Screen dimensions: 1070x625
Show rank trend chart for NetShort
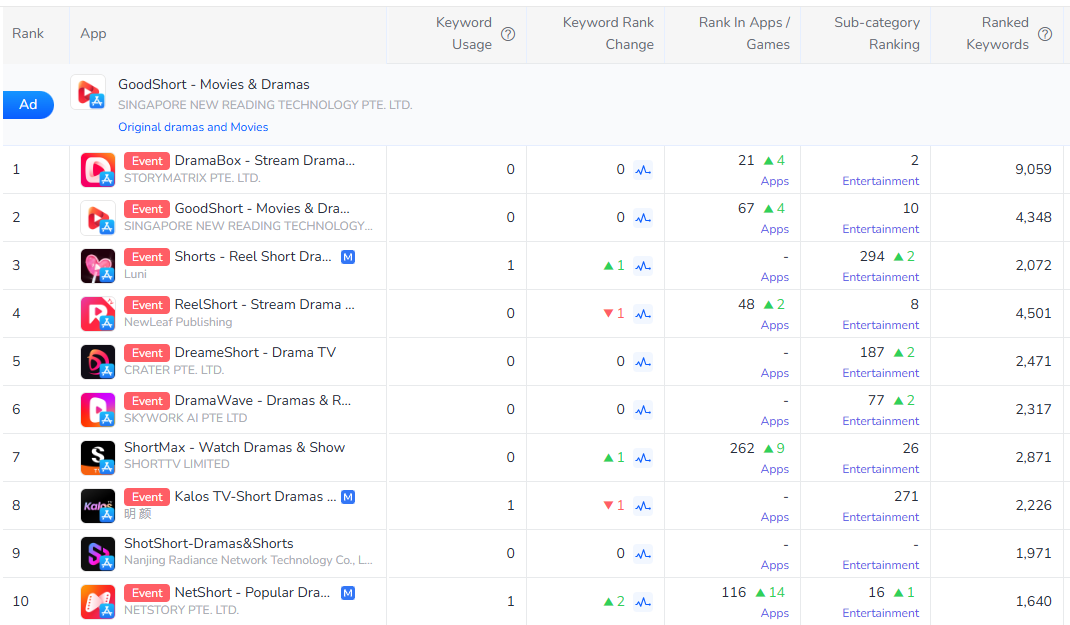[x=643, y=602]
